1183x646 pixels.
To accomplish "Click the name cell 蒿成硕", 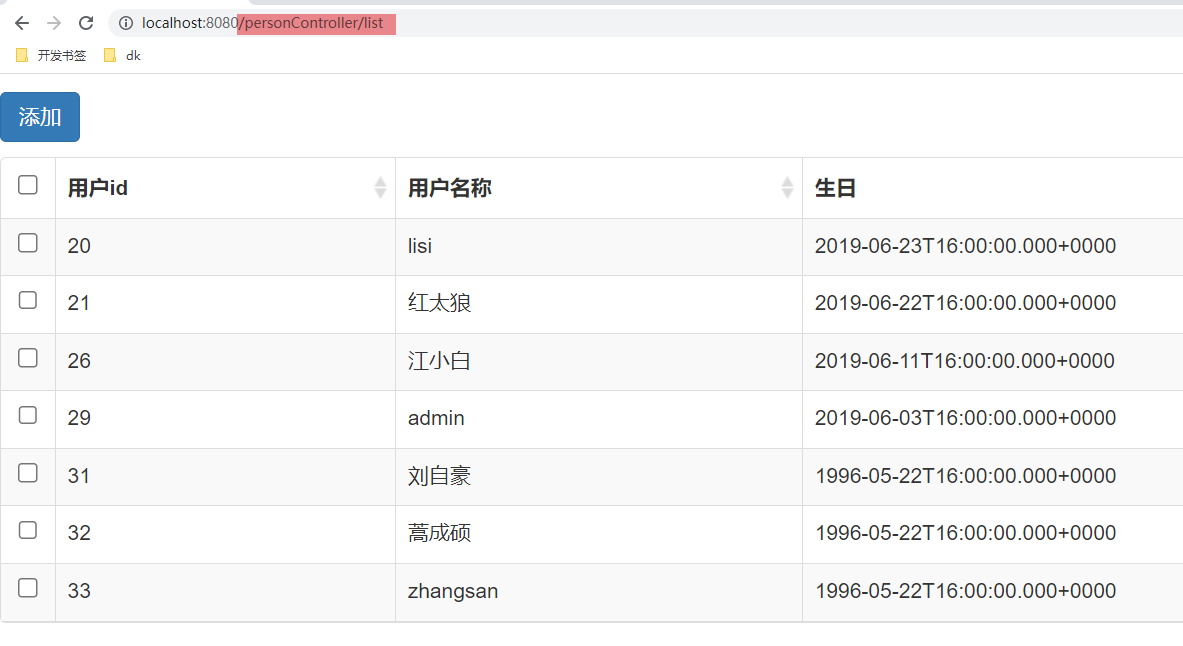I will (x=599, y=534).
